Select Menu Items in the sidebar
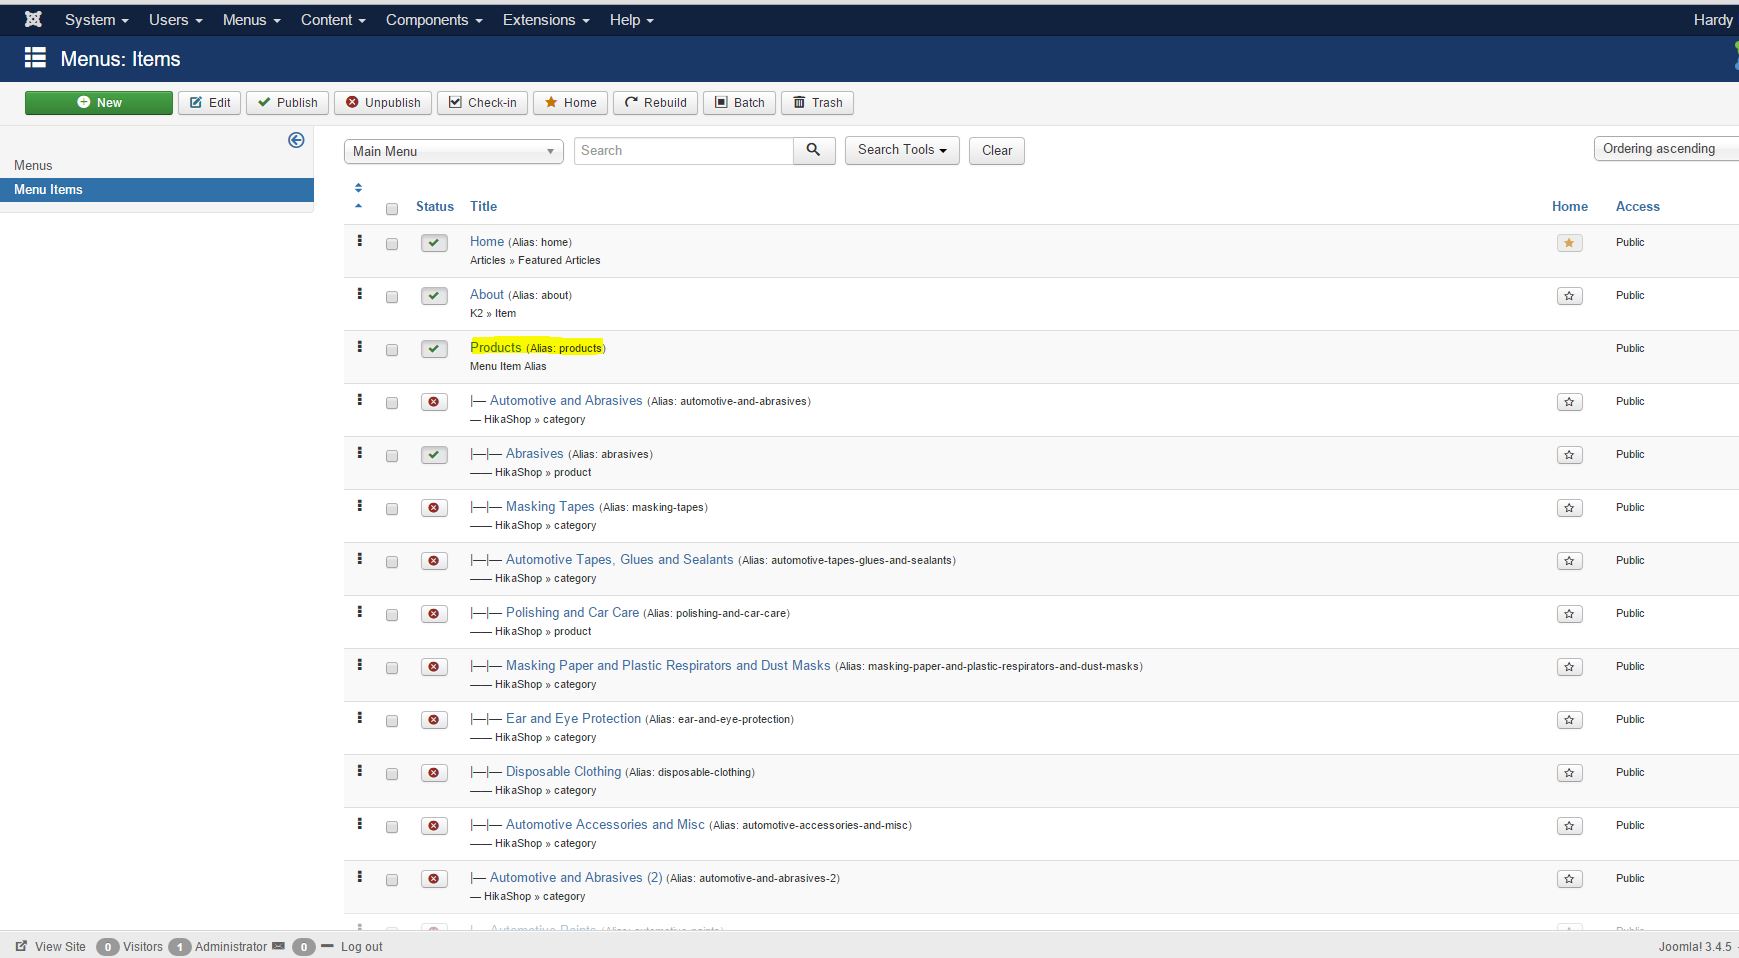1739x958 pixels. [157, 190]
